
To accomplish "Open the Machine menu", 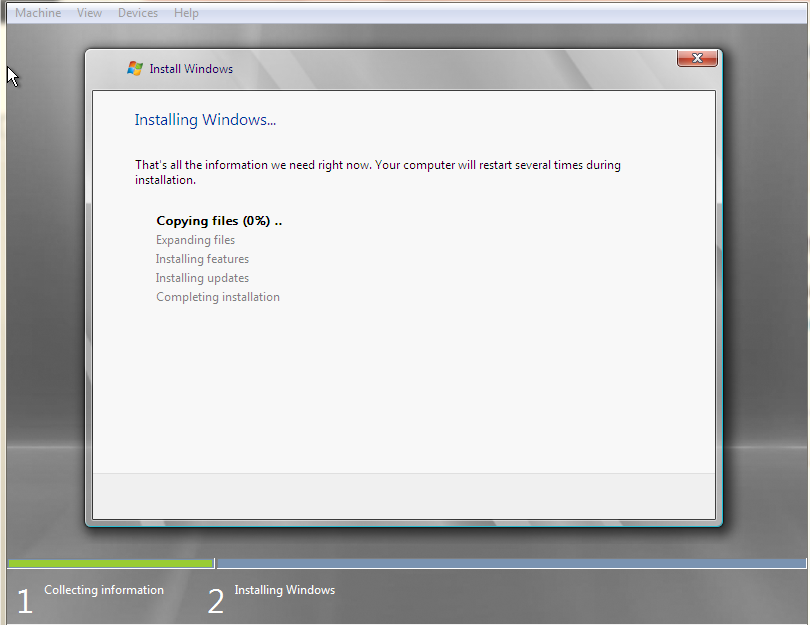I will 38,13.
